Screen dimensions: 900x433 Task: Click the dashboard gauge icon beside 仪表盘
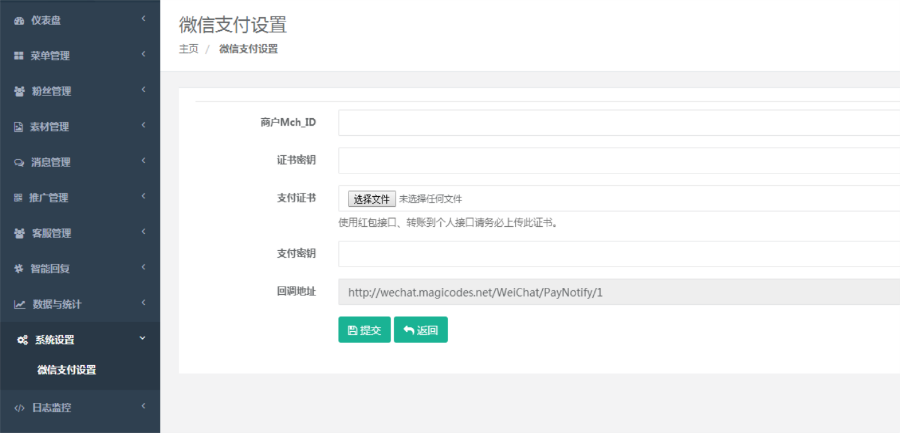click(19, 21)
